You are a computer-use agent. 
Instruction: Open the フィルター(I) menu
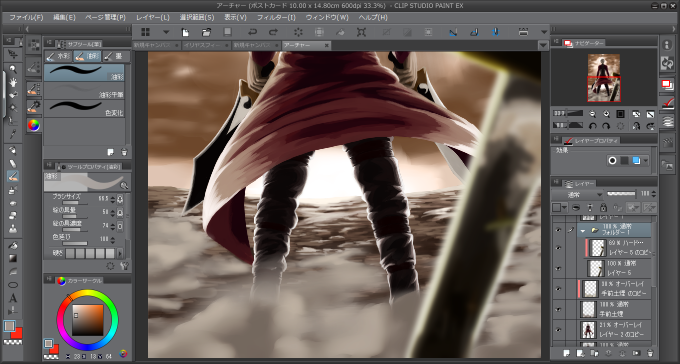coord(276,17)
